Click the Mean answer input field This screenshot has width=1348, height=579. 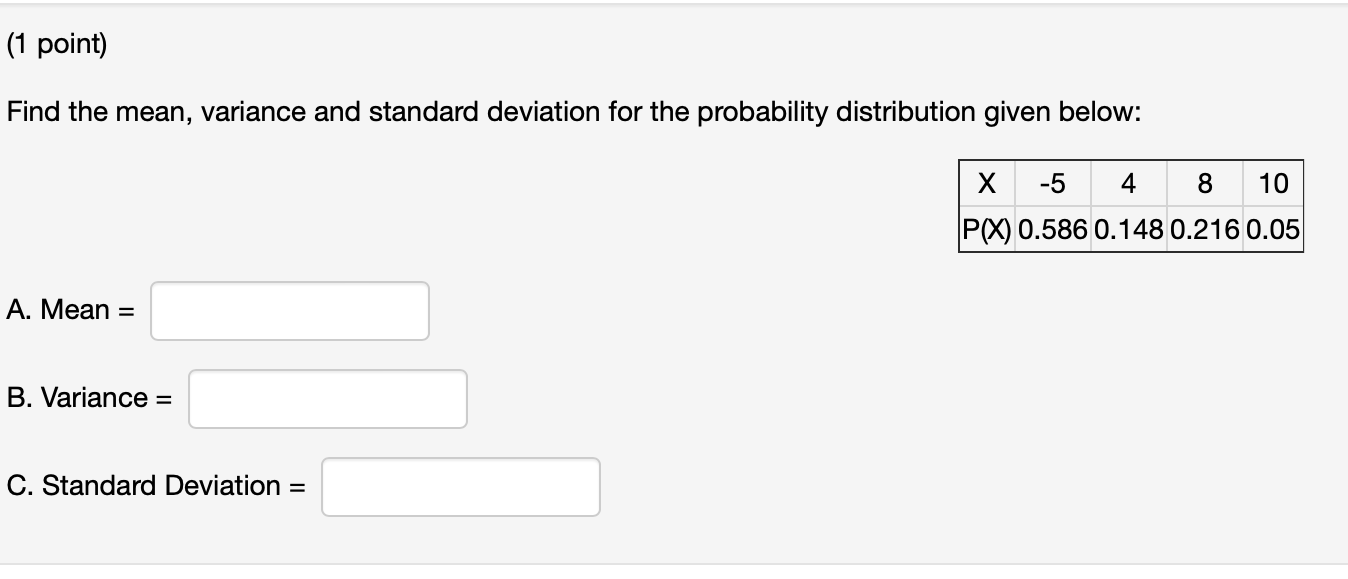[x=289, y=311]
